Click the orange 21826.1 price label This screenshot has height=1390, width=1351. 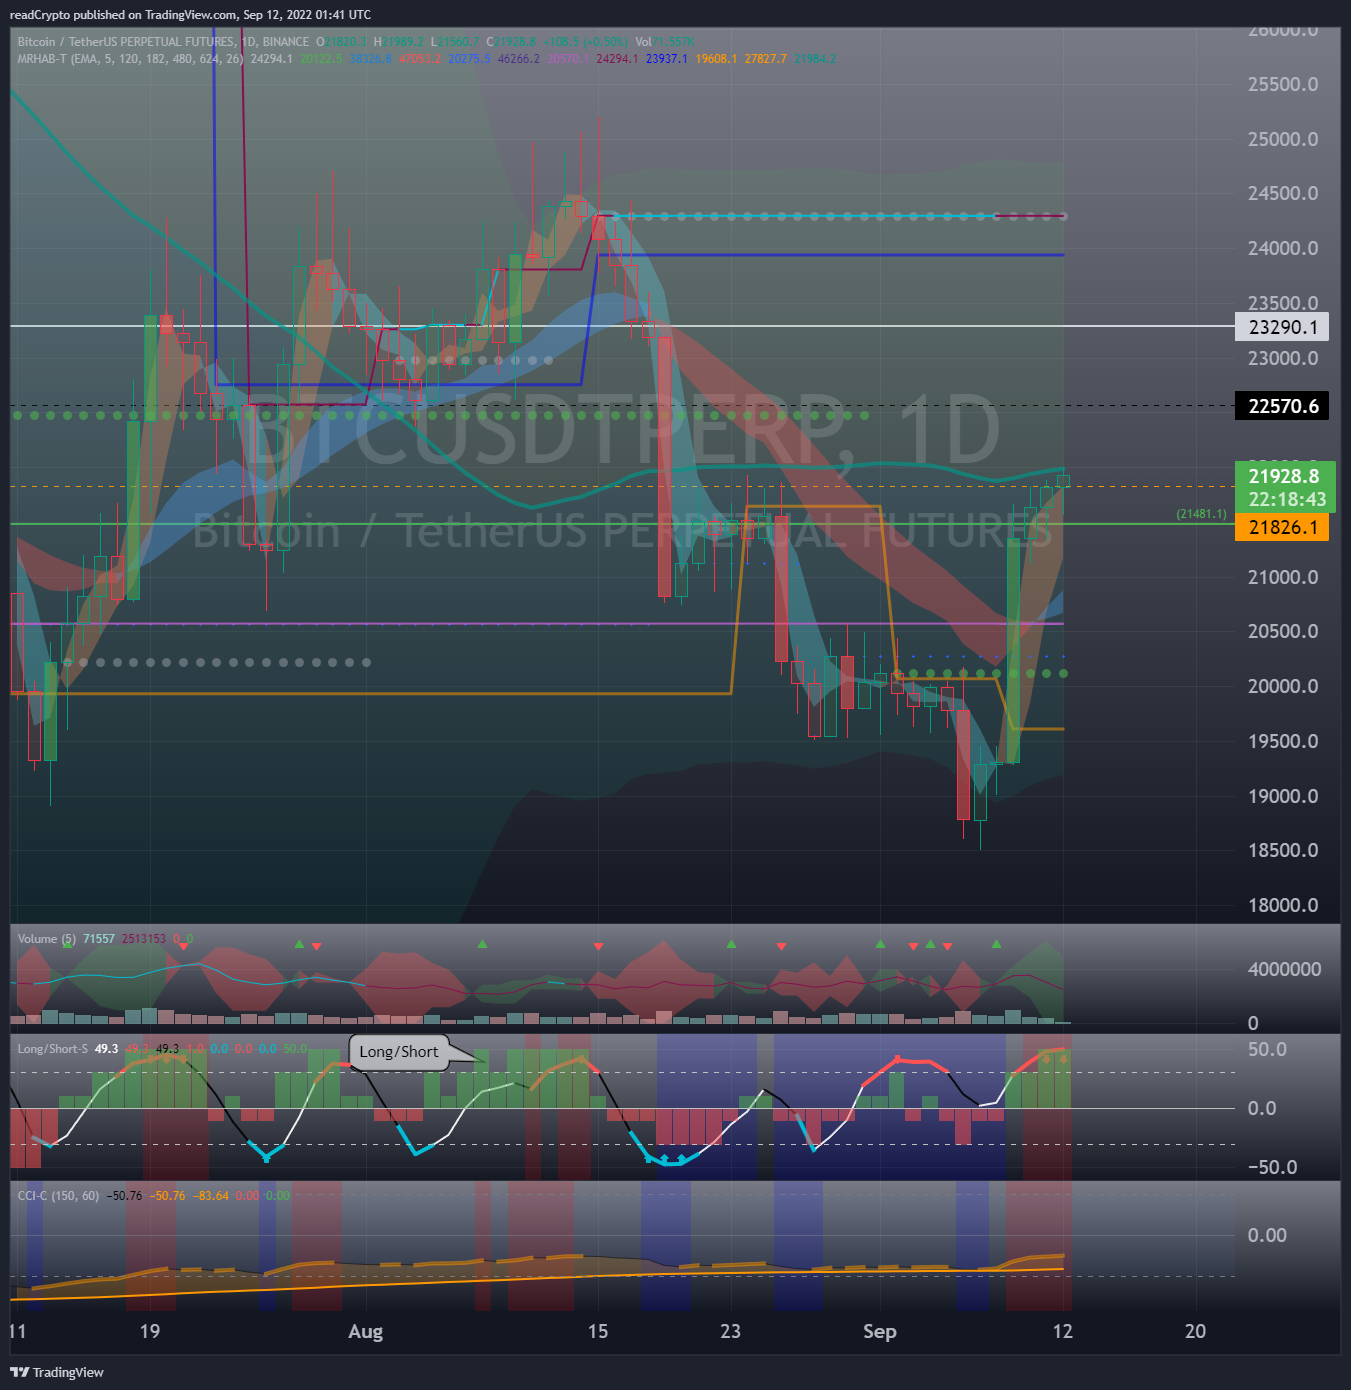point(1282,527)
